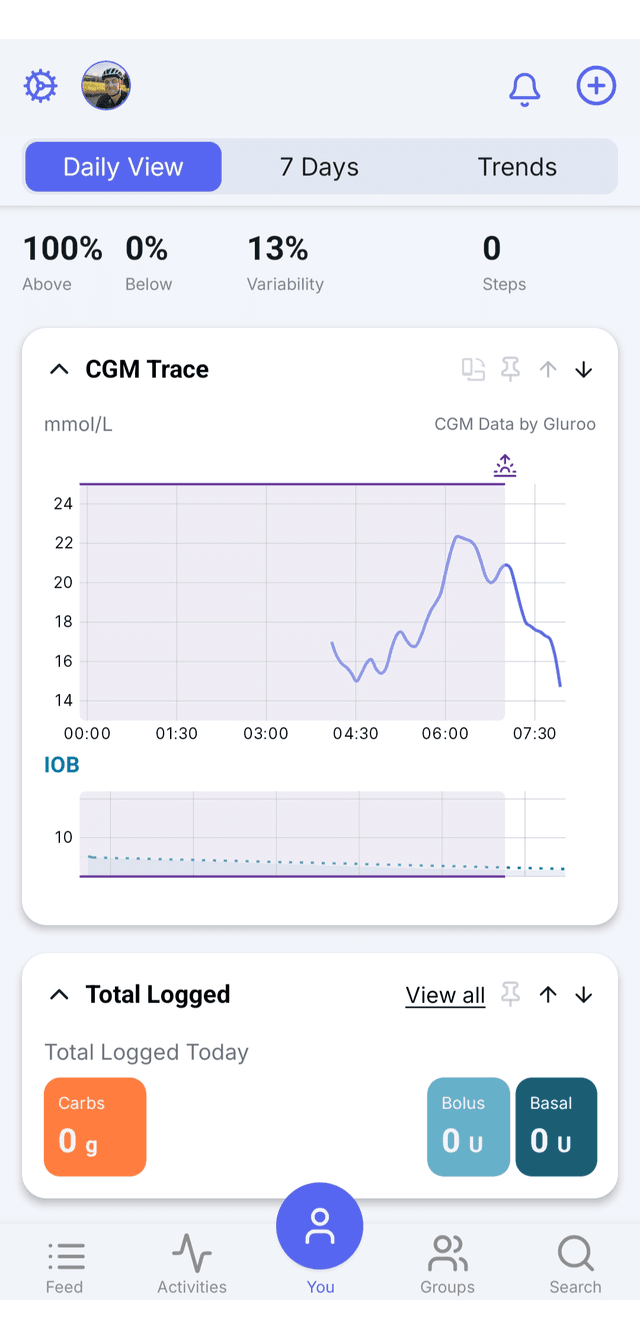This screenshot has width=640, height=1339.
Task: Move CGM Trace card down with arrow
Action: [x=584, y=369]
